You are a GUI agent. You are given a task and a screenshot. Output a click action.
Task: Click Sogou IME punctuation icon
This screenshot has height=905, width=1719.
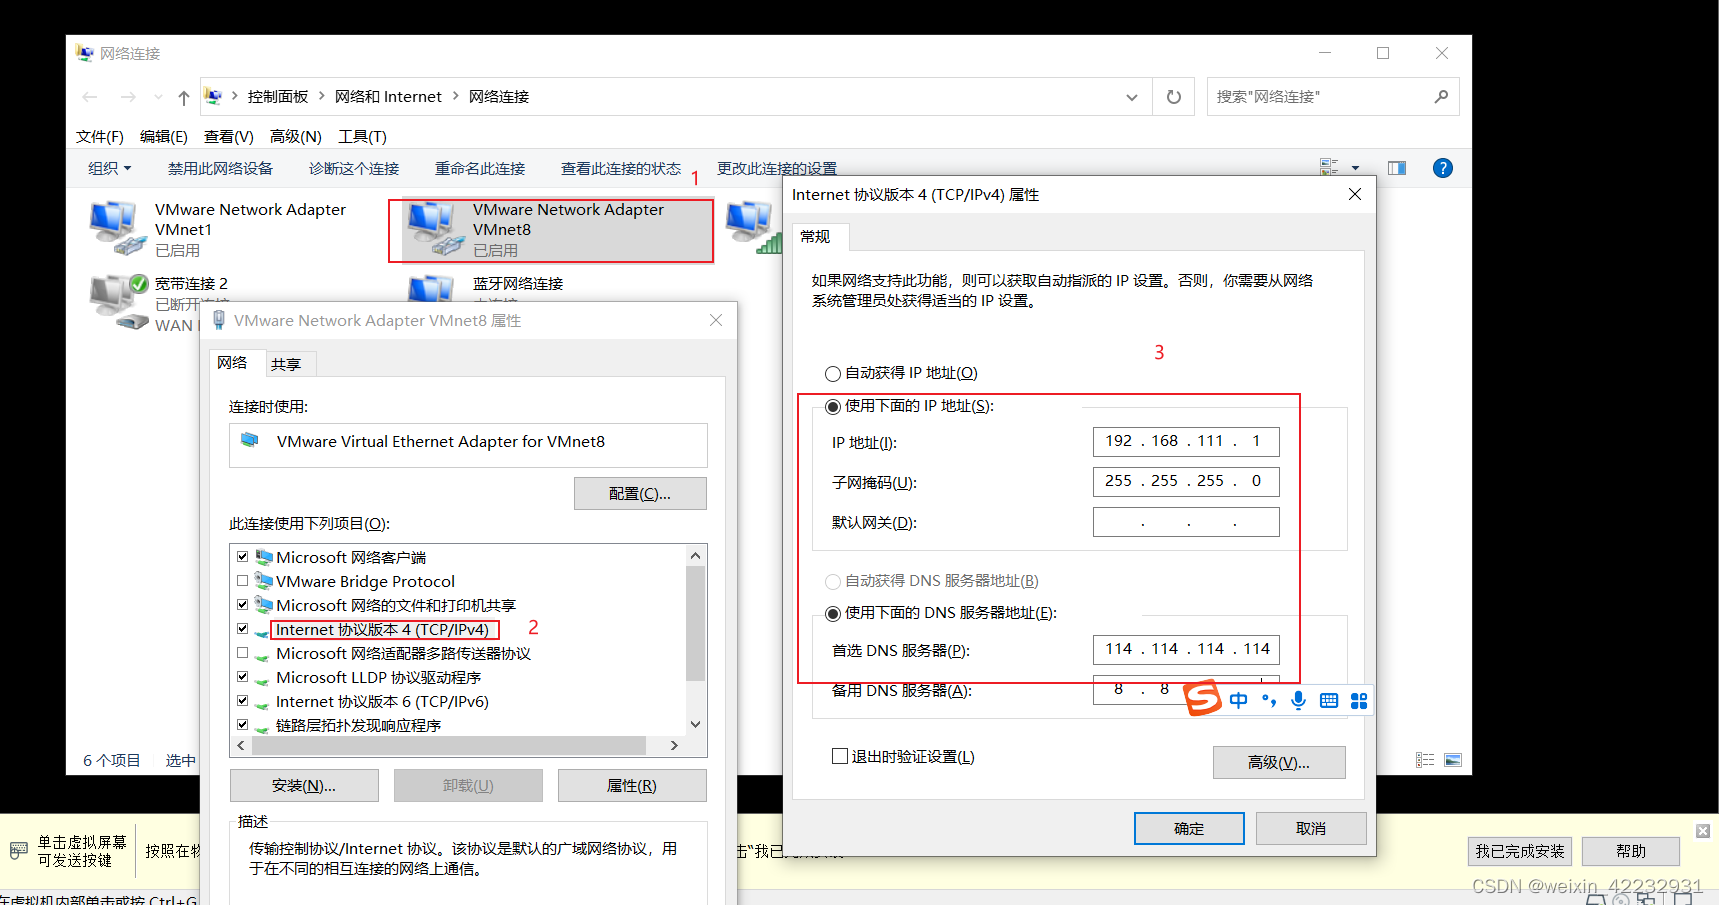click(1268, 700)
